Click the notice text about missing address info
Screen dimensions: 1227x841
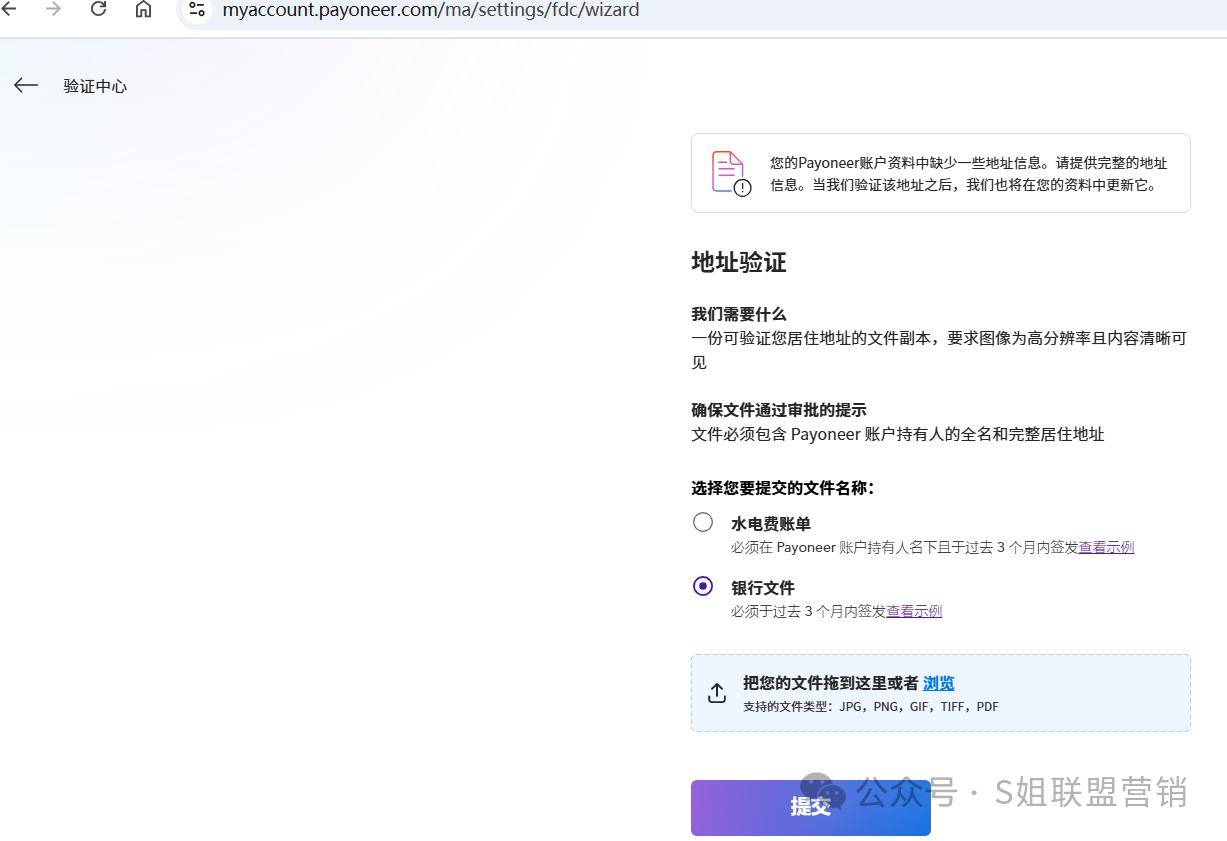pyautogui.click(x=969, y=174)
